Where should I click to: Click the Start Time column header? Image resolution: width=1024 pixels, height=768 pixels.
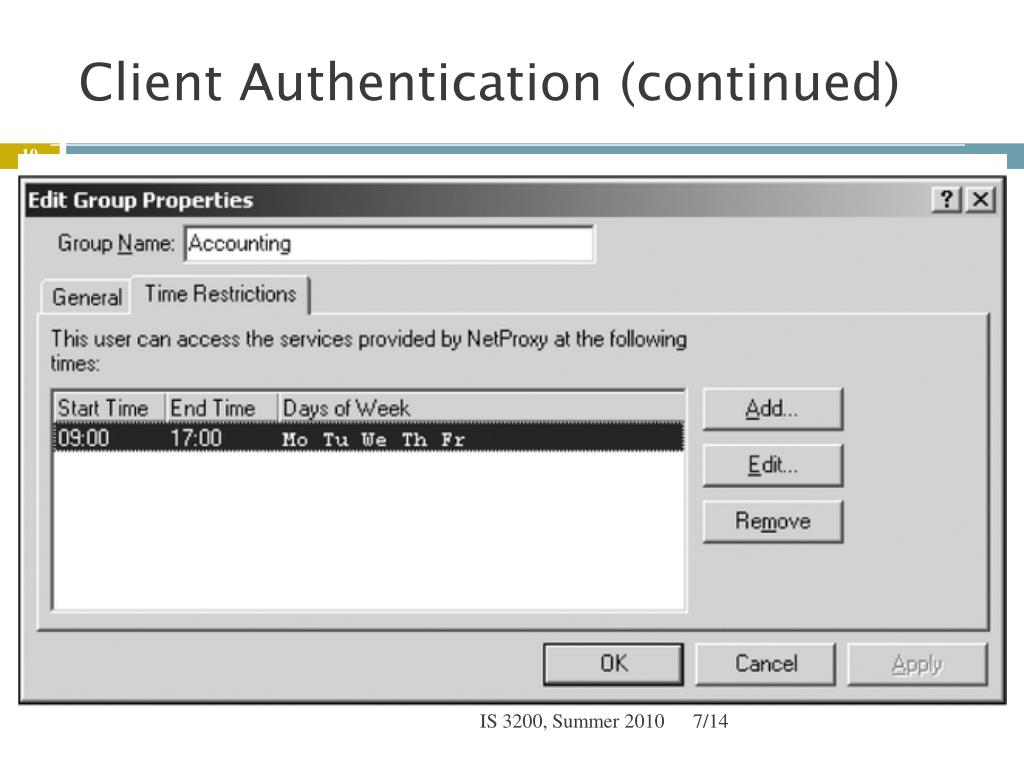pyautogui.click(x=109, y=408)
